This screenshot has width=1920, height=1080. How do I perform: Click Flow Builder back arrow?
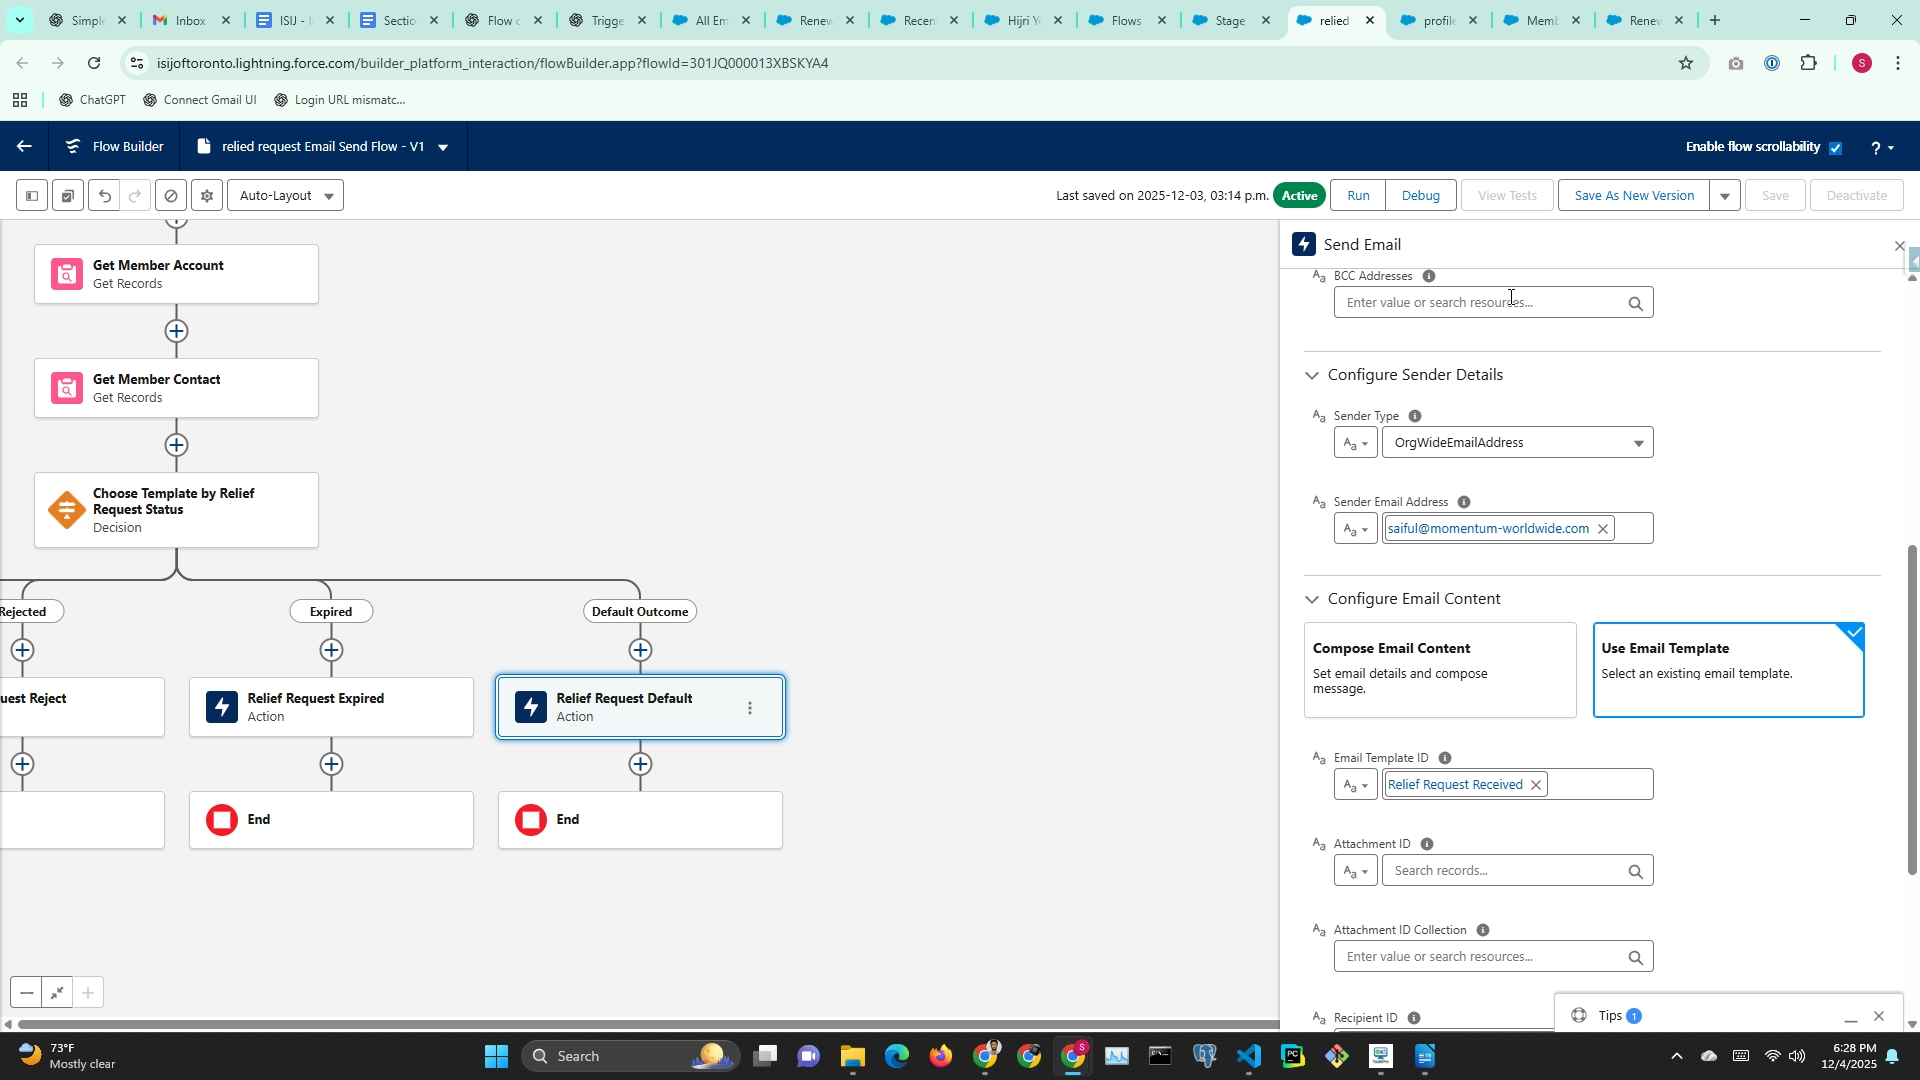tap(24, 147)
